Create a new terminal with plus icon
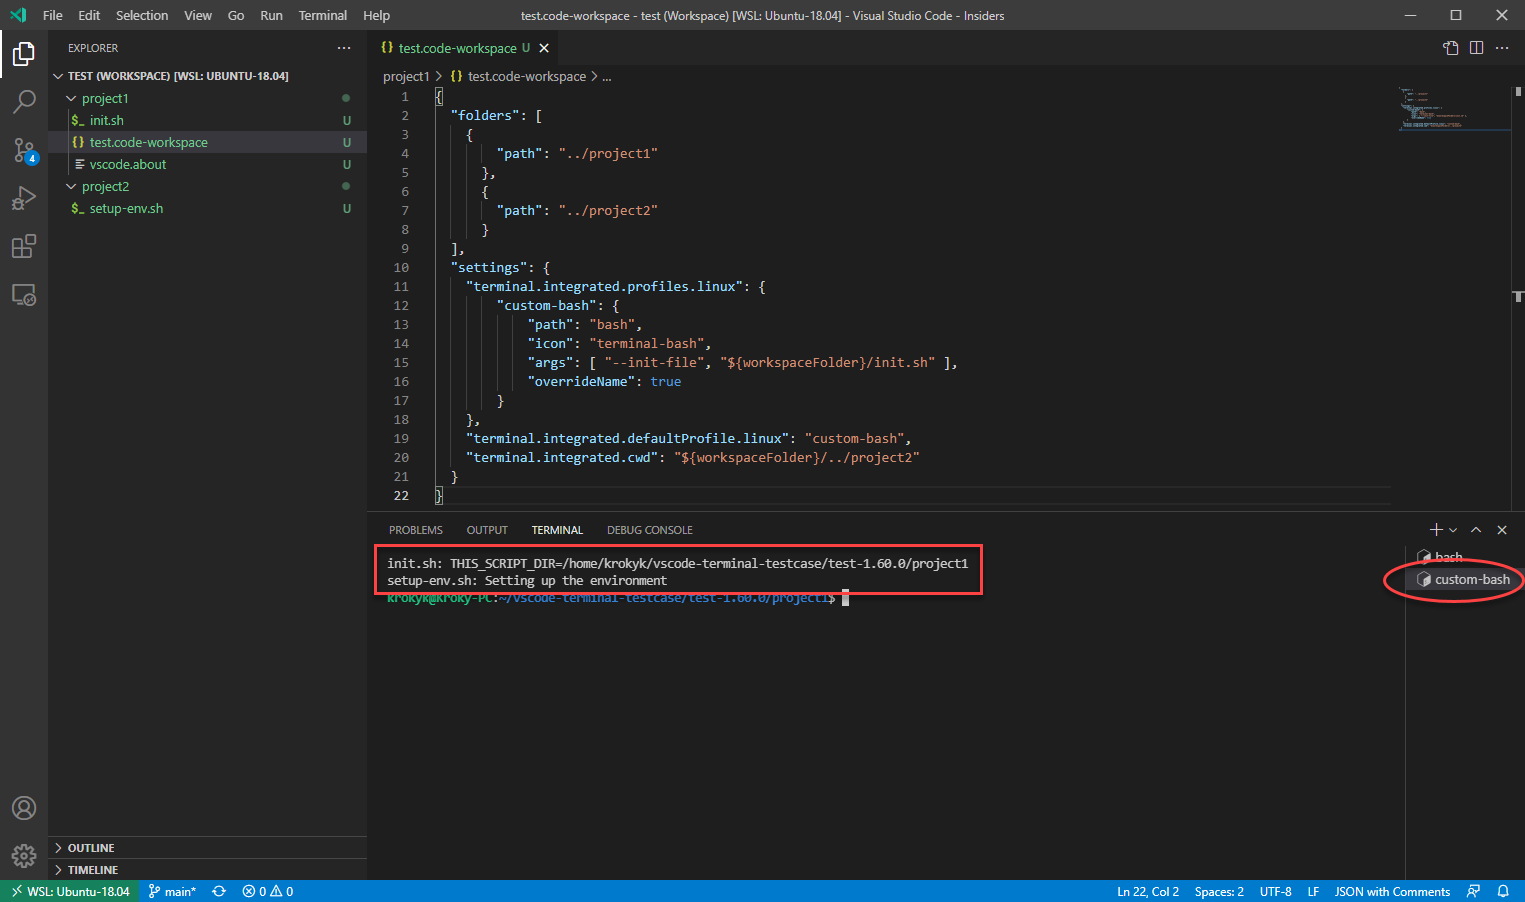This screenshot has height=902, width=1525. click(1436, 530)
